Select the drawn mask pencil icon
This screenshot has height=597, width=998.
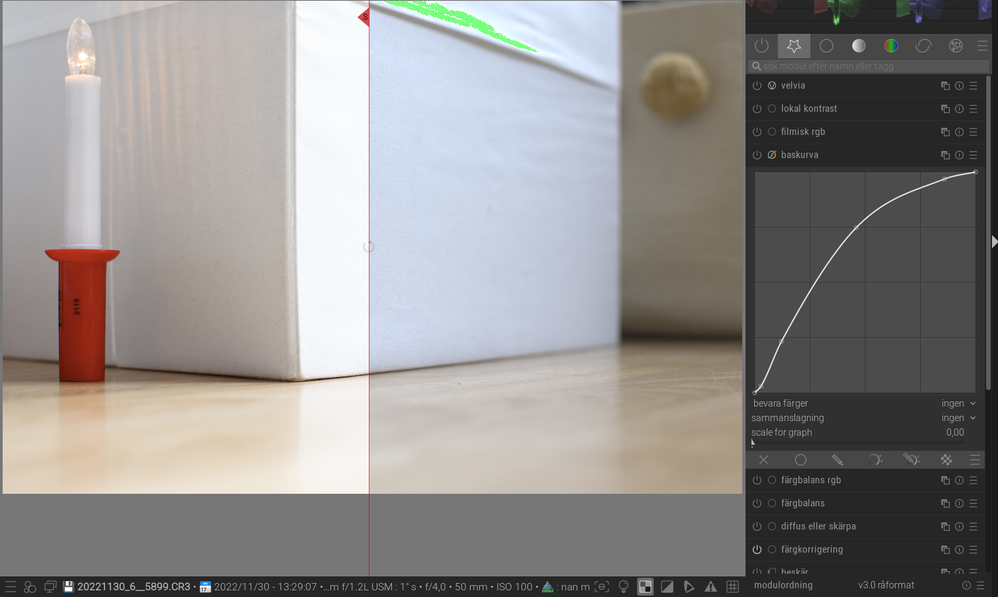click(x=837, y=460)
